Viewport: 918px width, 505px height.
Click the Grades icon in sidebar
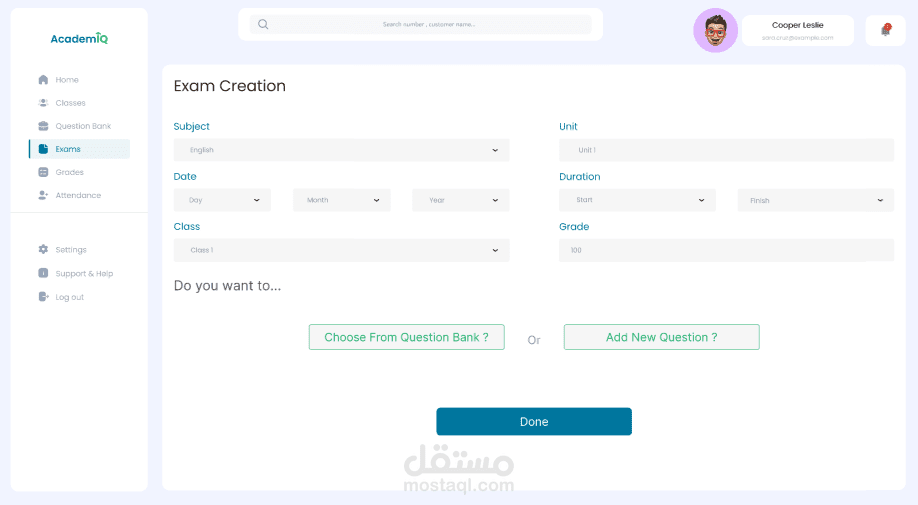pyautogui.click(x=43, y=172)
